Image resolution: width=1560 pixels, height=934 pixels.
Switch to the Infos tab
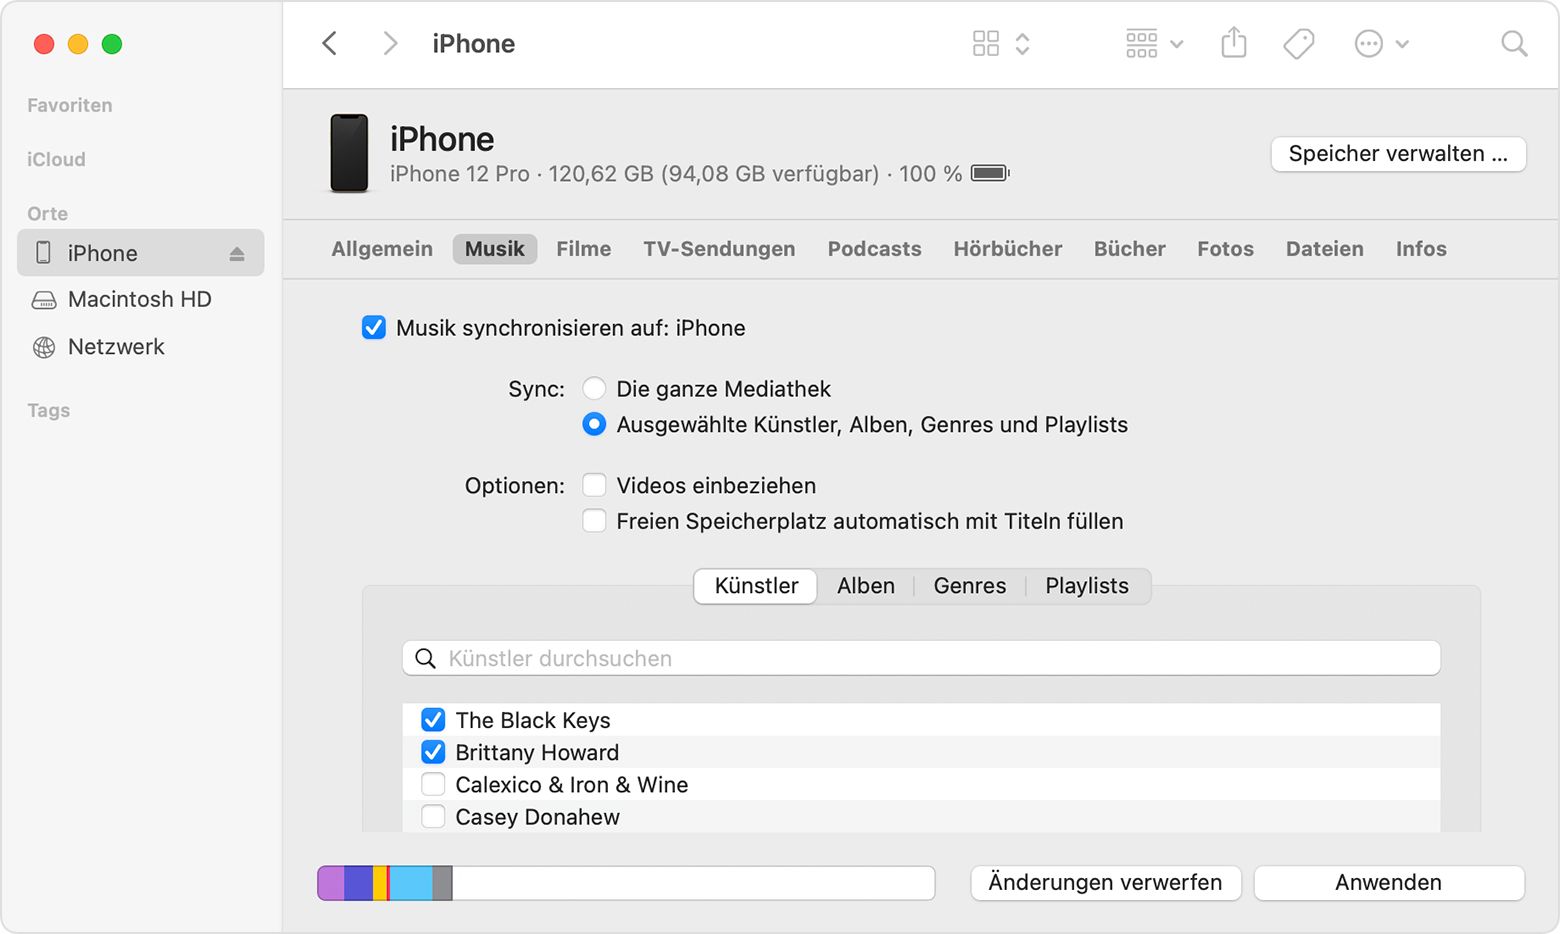coord(1421,249)
